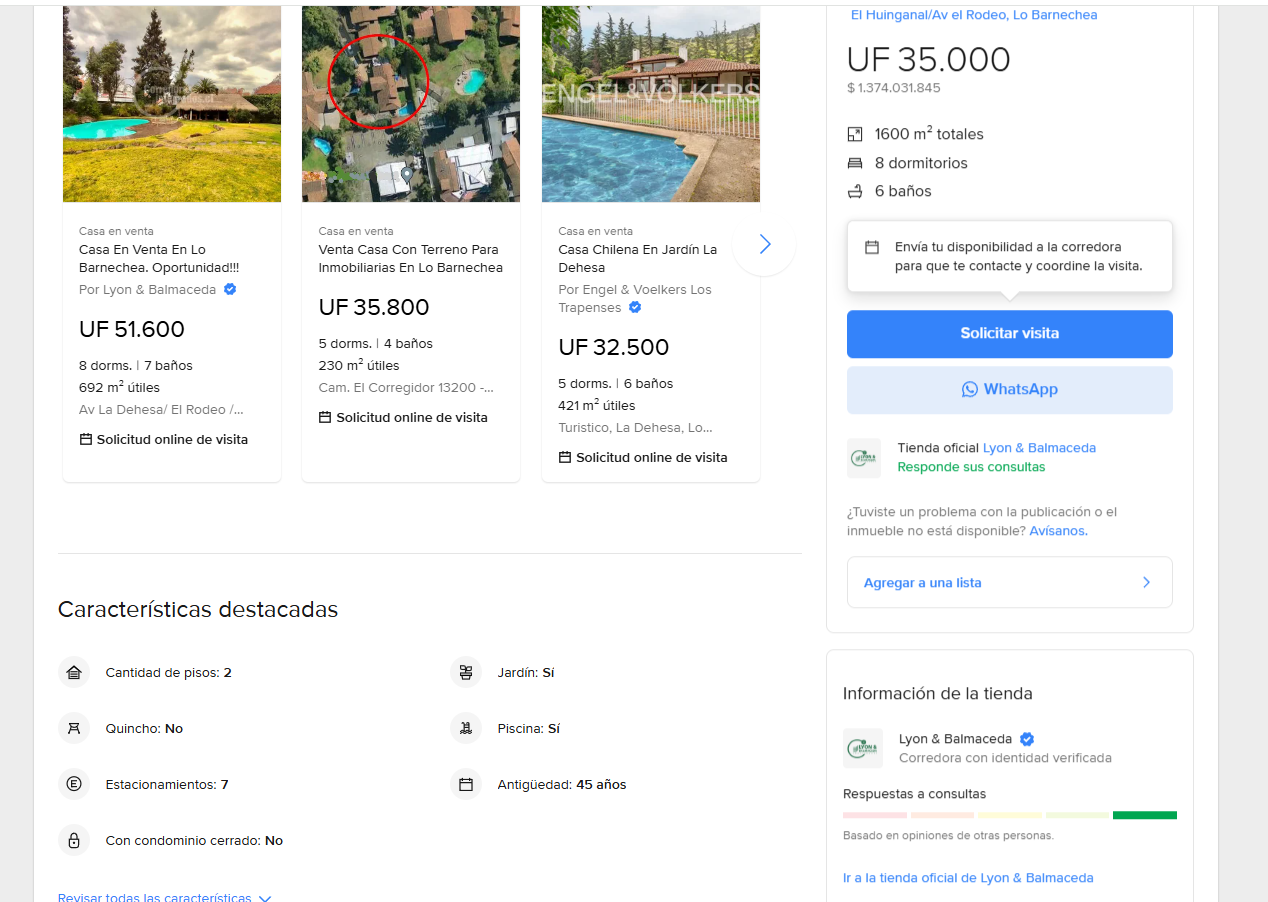Screen dimensions: 1268x902
Task: Go to the Lyon & Balmaceda official store link
Action: [968, 878]
